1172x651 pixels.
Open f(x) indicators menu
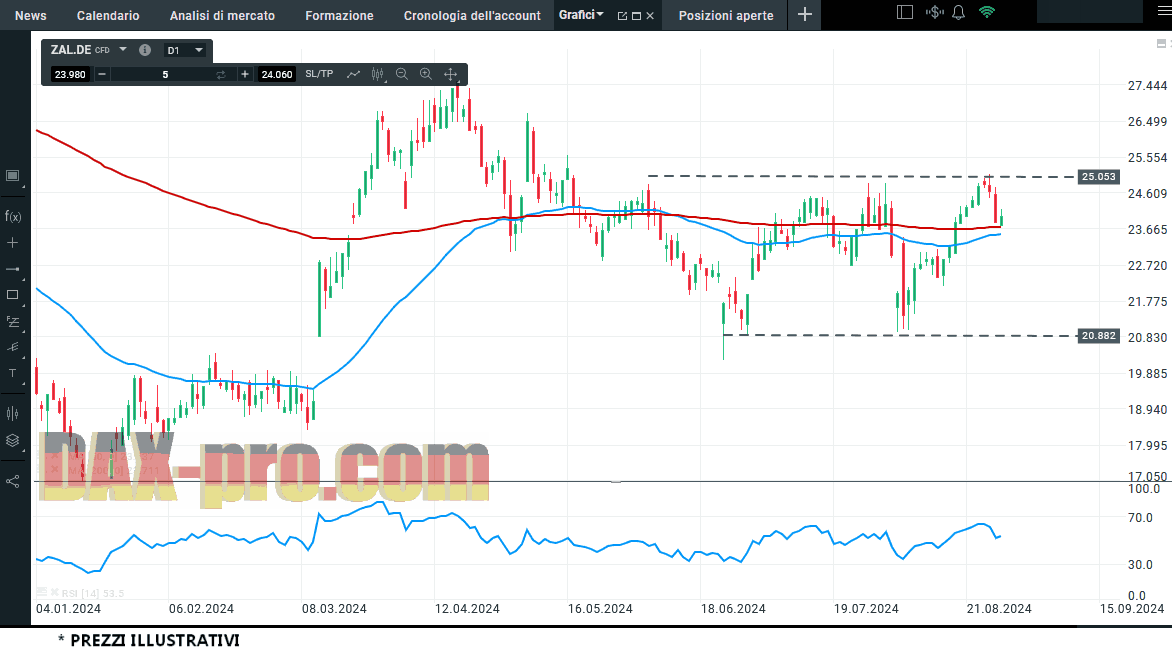(x=13, y=217)
